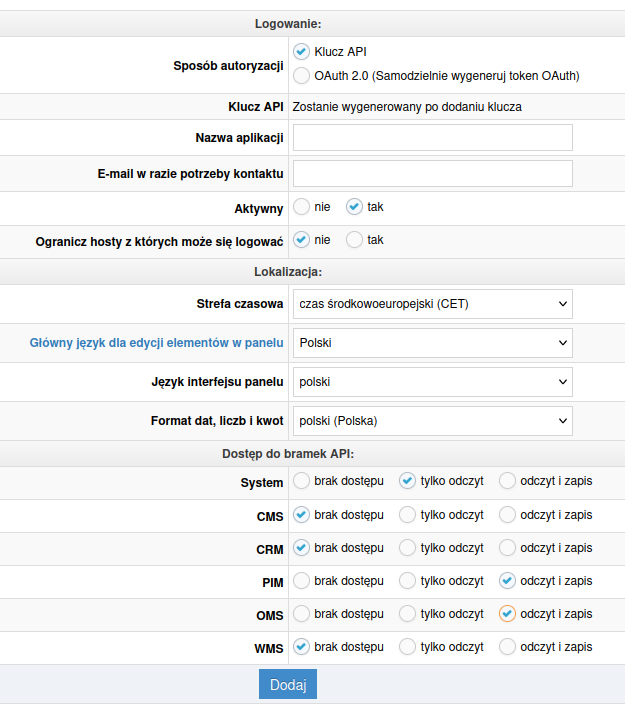This screenshot has width=625, height=717.
Task: Open main editing language dropdown
Action: point(432,343)
